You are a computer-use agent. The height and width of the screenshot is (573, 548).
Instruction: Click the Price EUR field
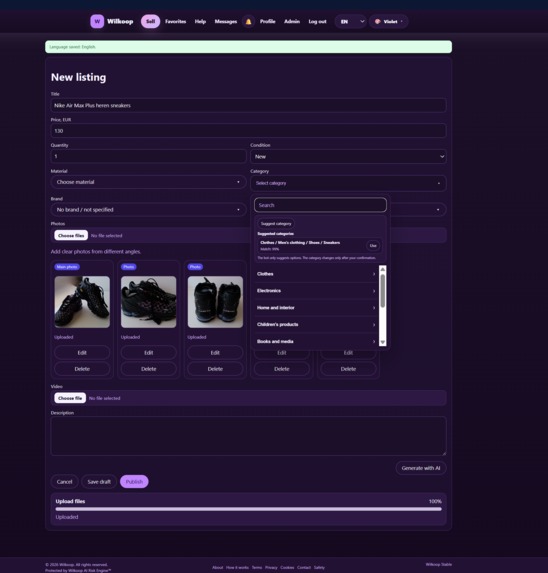(x=248, y=131)
